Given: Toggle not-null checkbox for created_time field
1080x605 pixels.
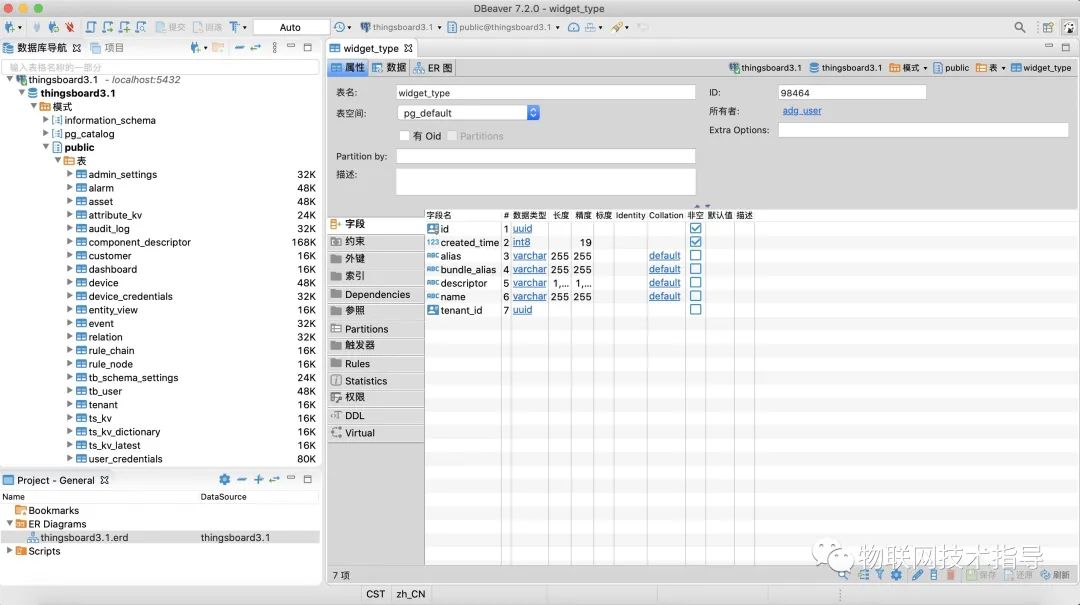Looking at the screenshot, I should (696, 242).
